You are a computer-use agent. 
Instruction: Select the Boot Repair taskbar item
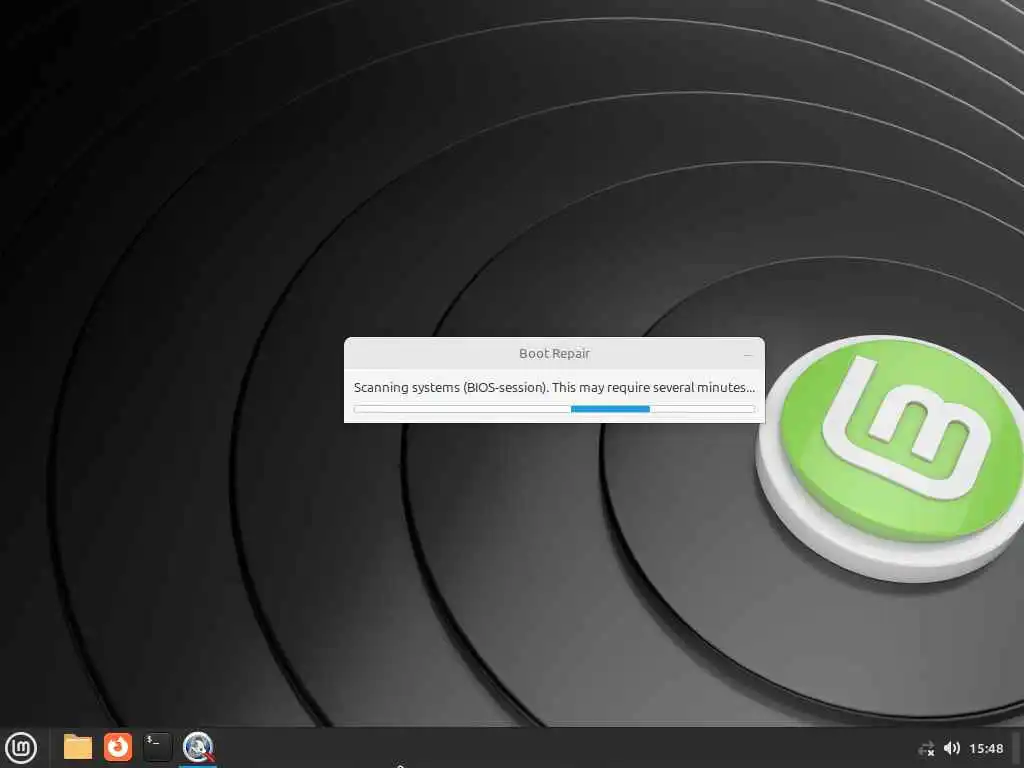[x=198, y=748]
